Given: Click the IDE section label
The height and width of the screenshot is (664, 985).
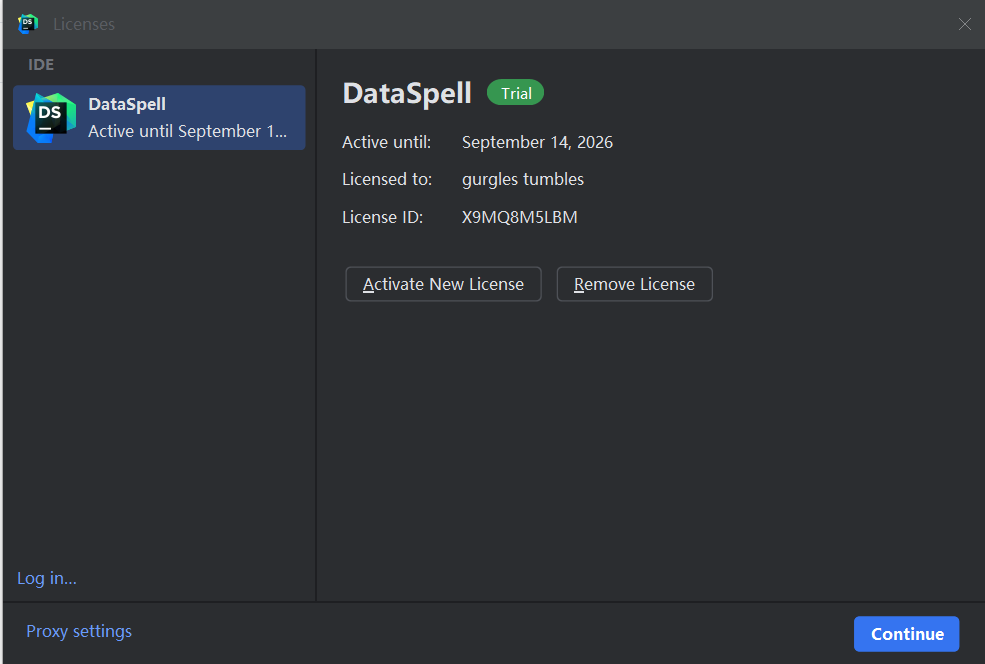Looking at the screenshot, I should pos(41,65).
